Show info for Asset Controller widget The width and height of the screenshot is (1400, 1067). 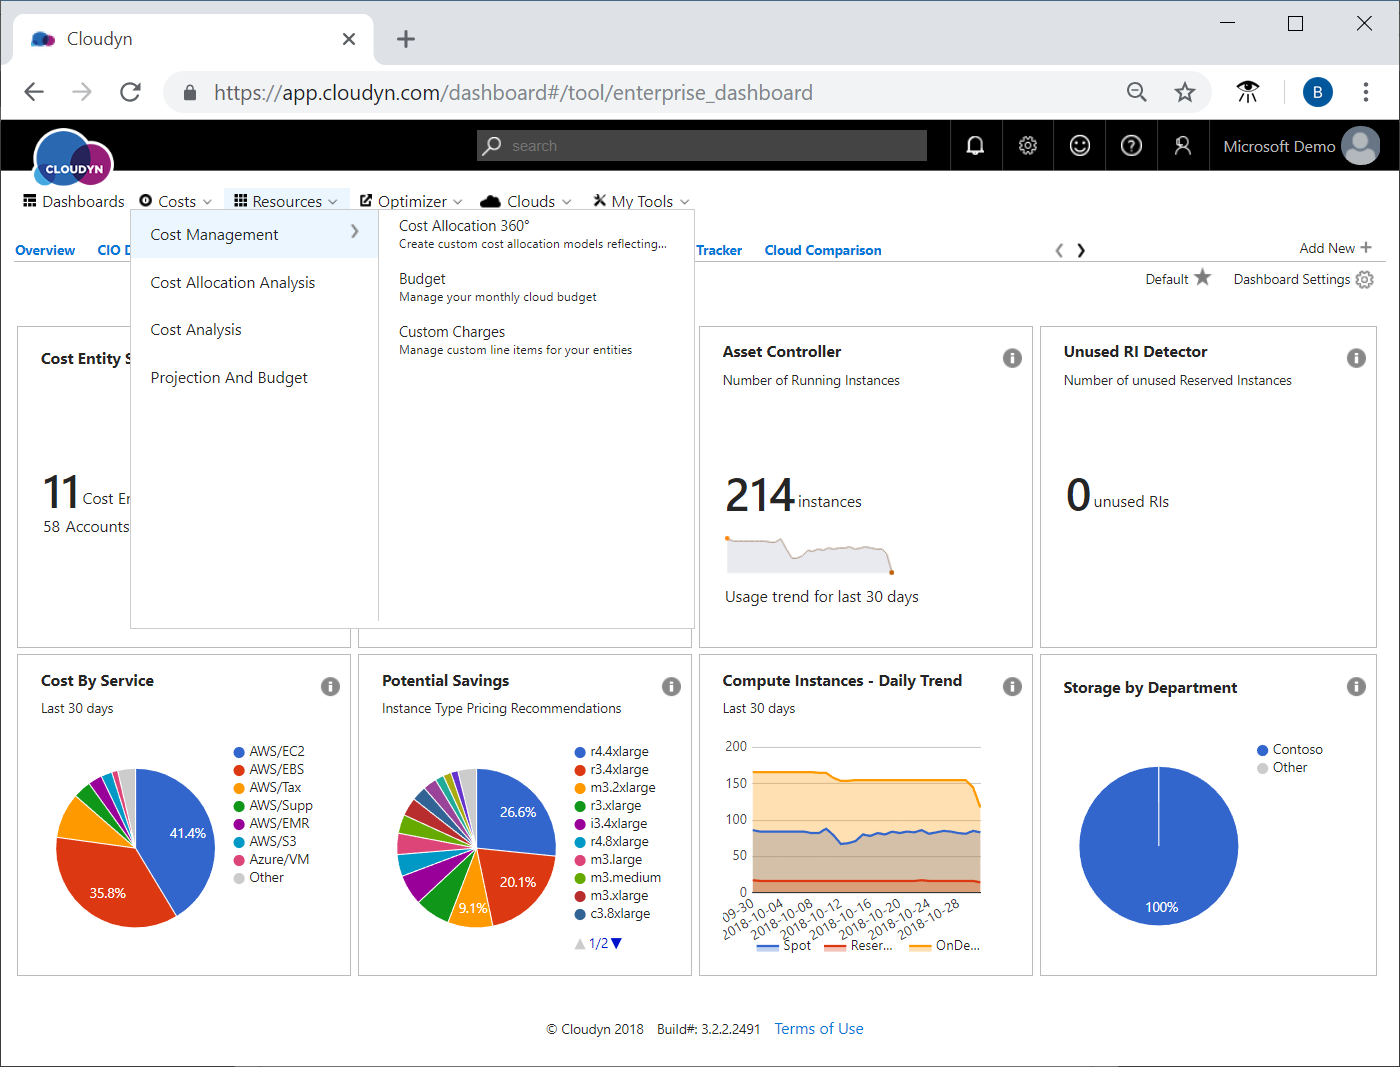(1012, 358)
